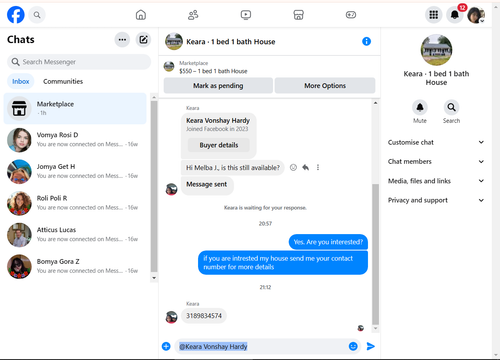Open the Friends icon in top bar

193,15
